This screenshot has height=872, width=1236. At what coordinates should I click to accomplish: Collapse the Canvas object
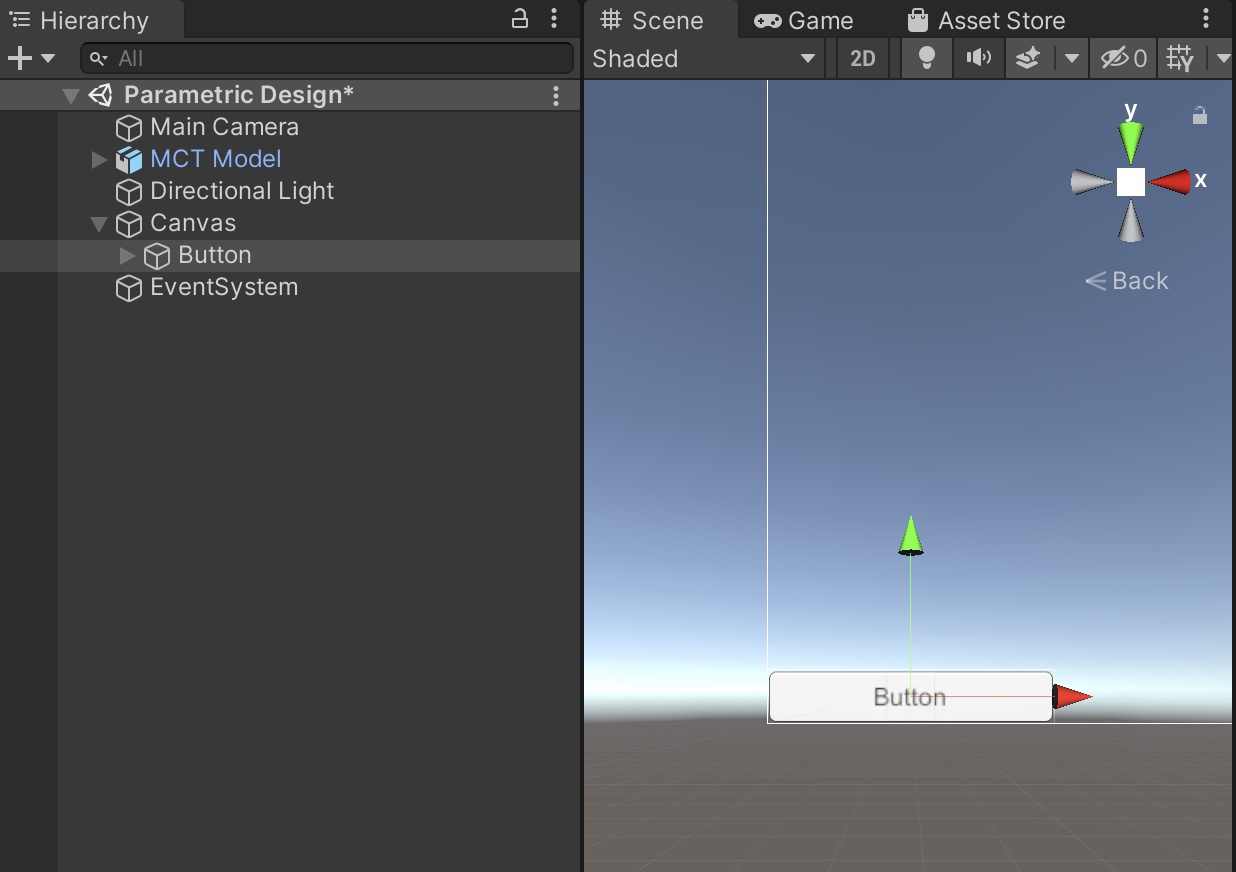coord(98,224)
